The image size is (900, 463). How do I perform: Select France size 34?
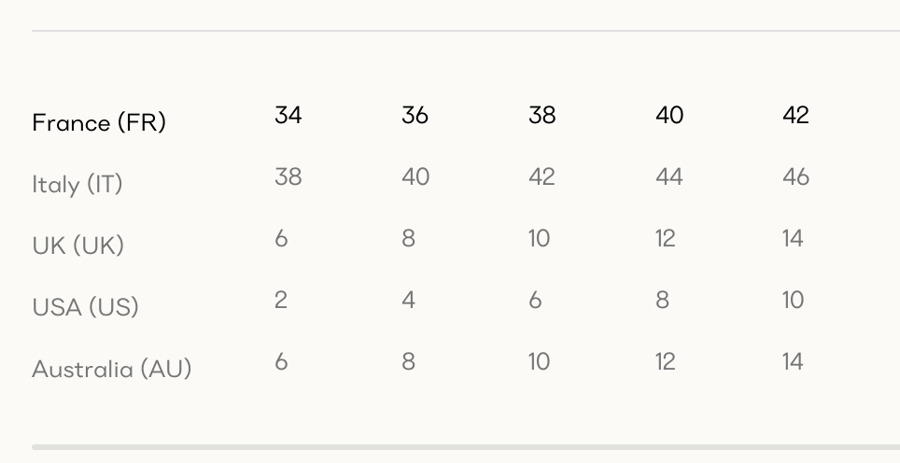(x=288, y=115)
